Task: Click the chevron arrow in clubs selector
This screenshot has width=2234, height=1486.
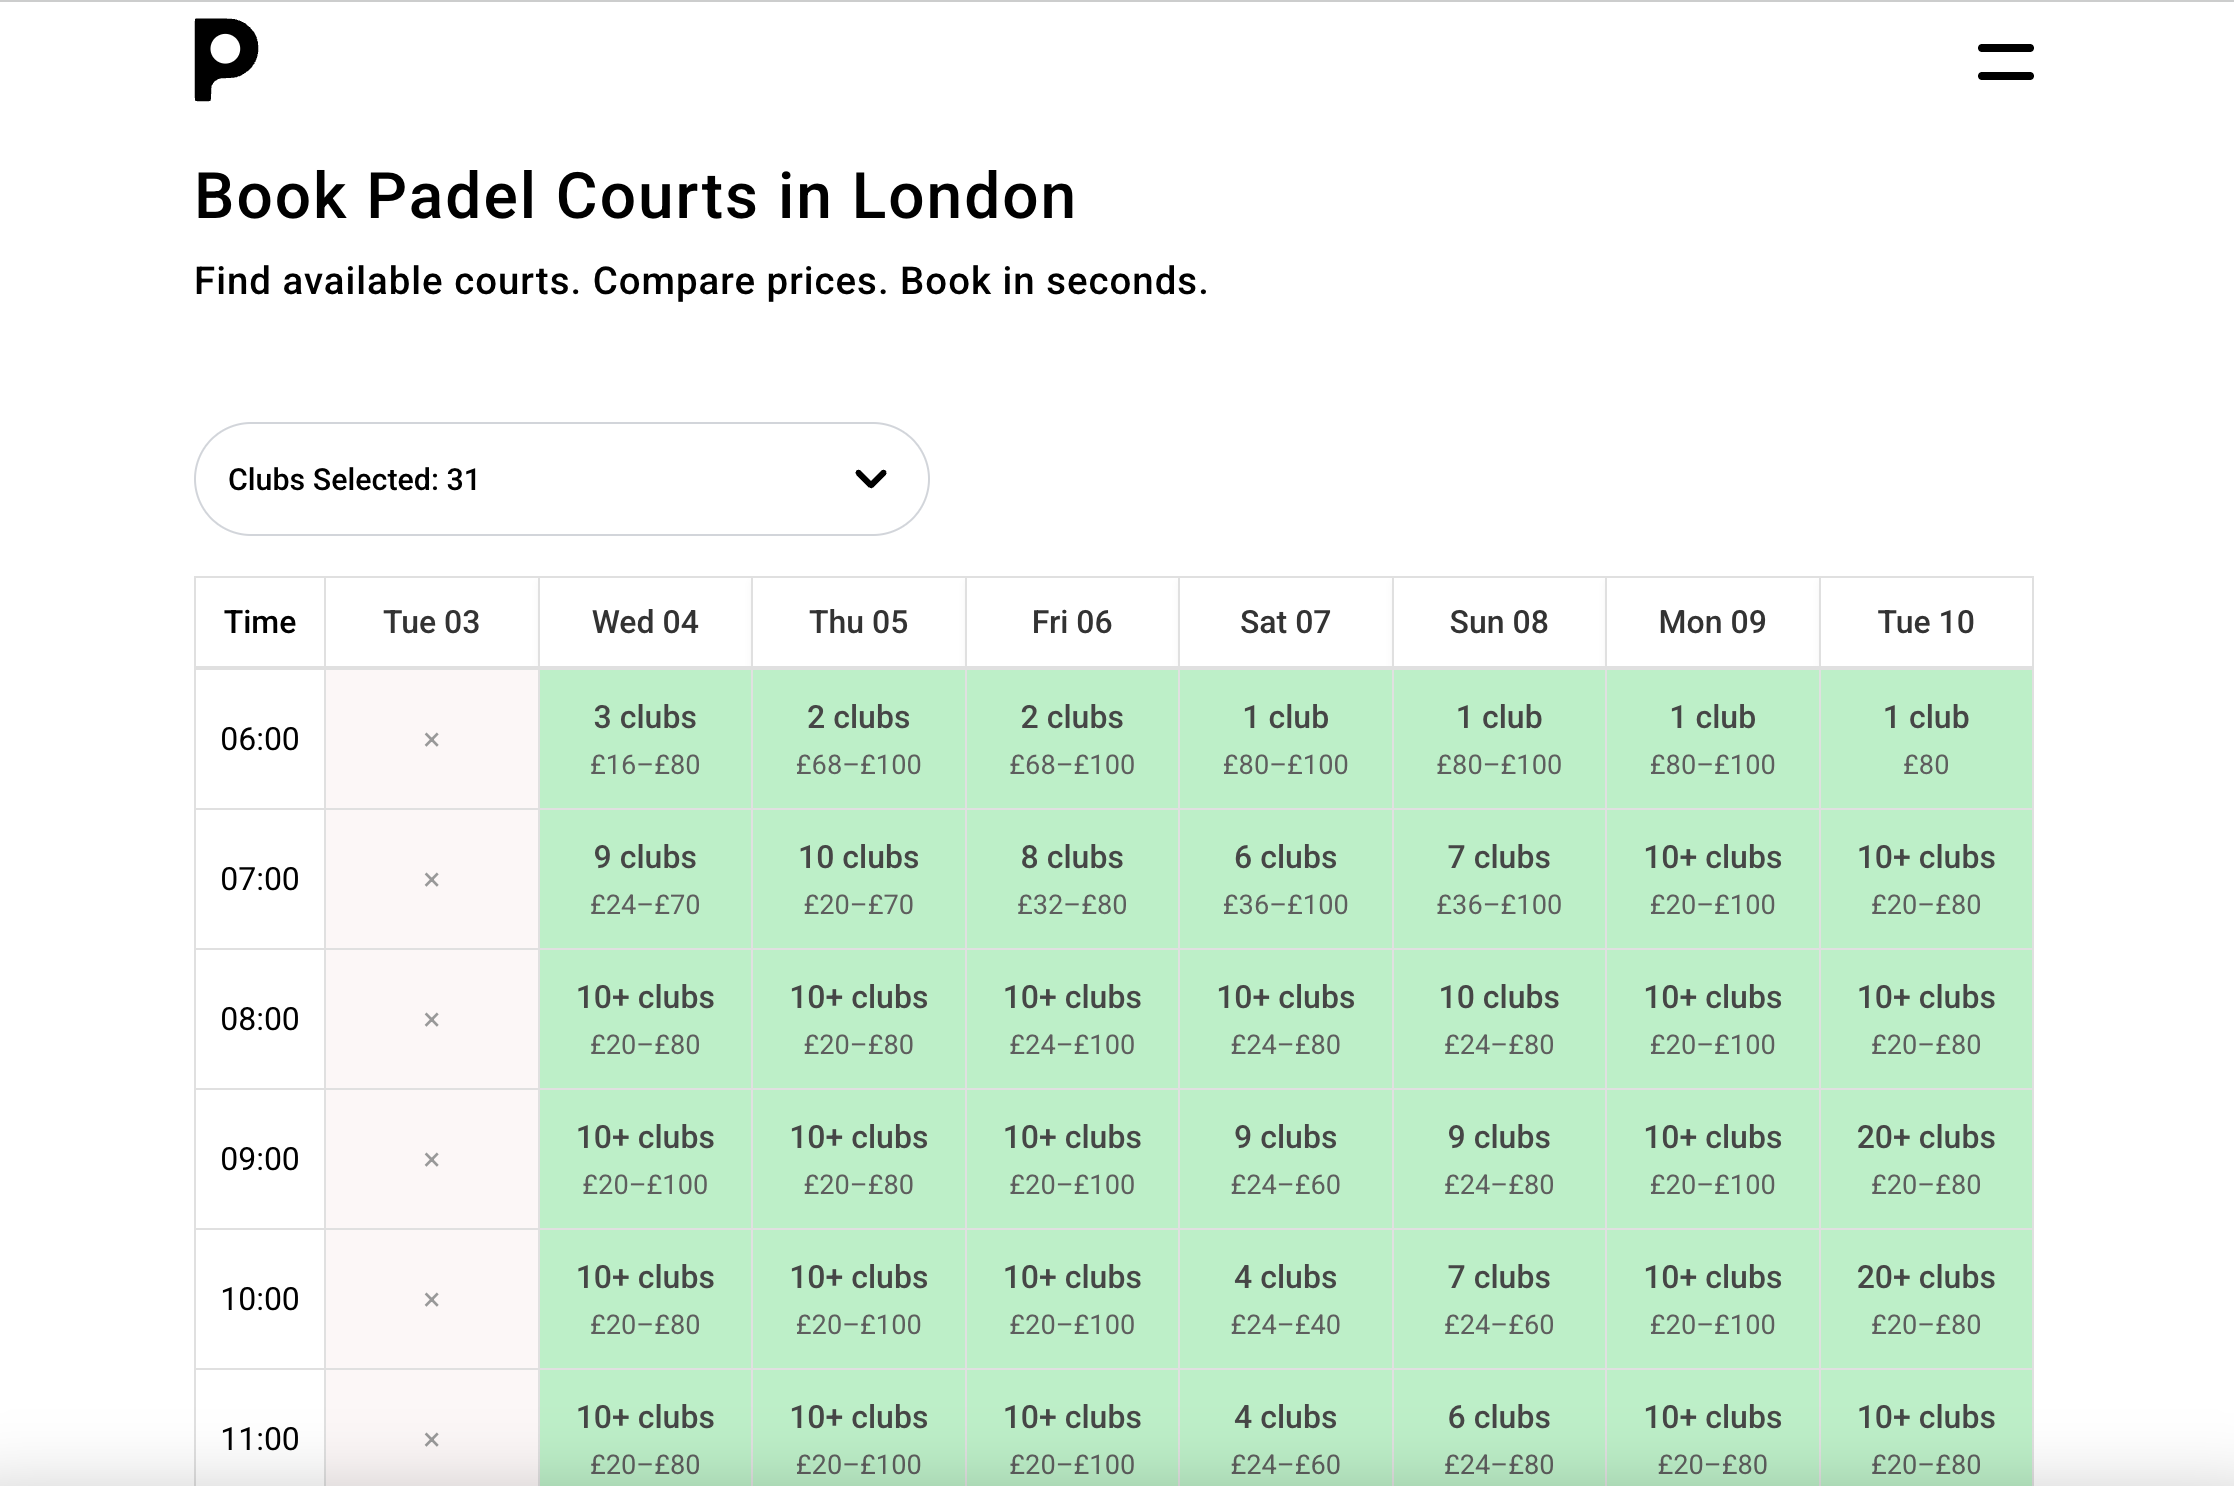Action: pos(871,479)
